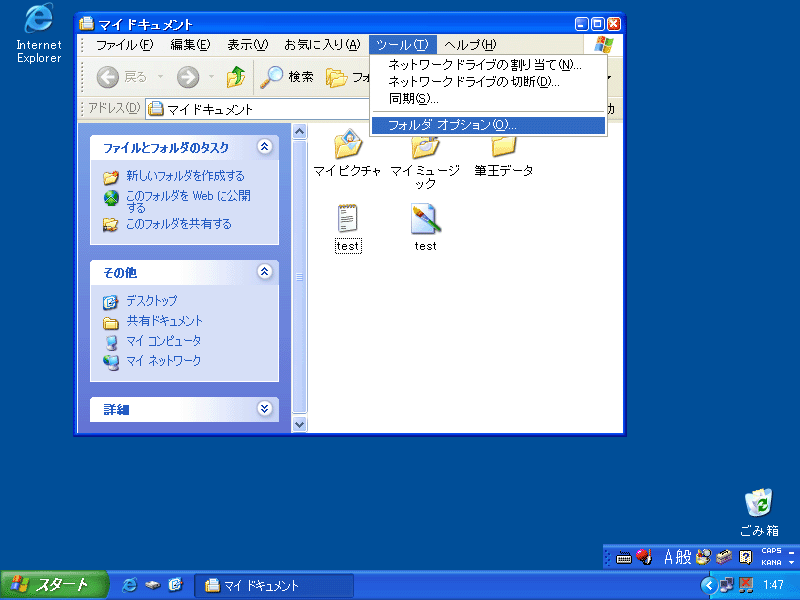Minimize the language bar
The height and width of the screenshot is (600, 800).
791,552
